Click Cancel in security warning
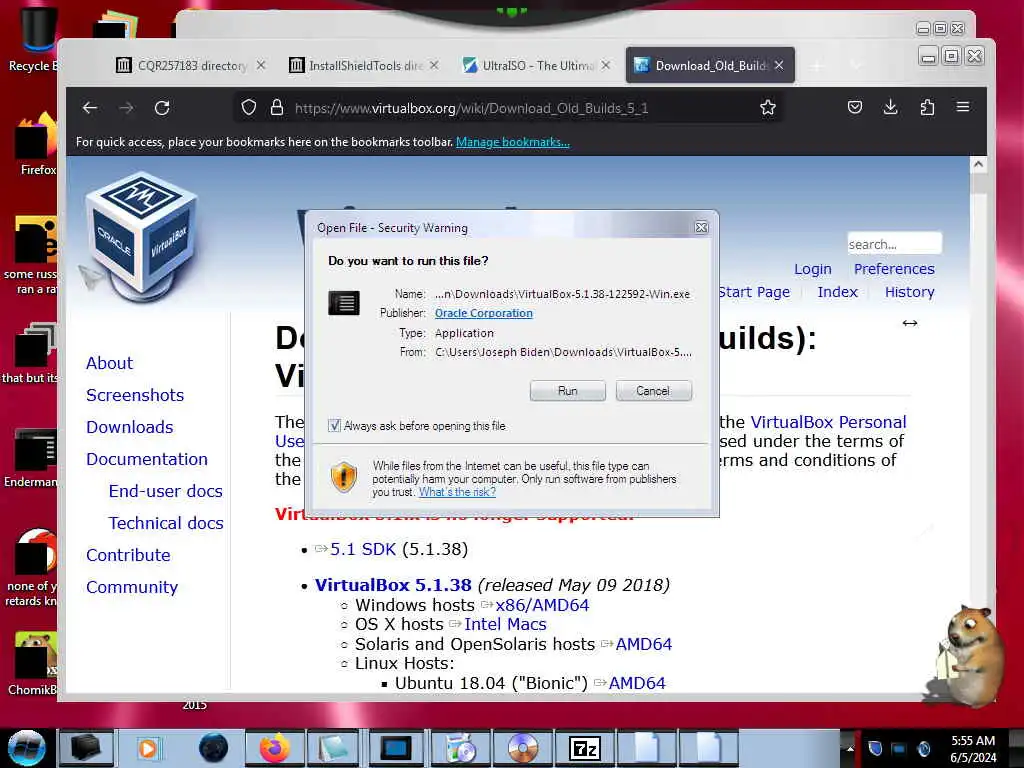The width and height of the screenshot is (1024, 768). (x=653, y=391)
